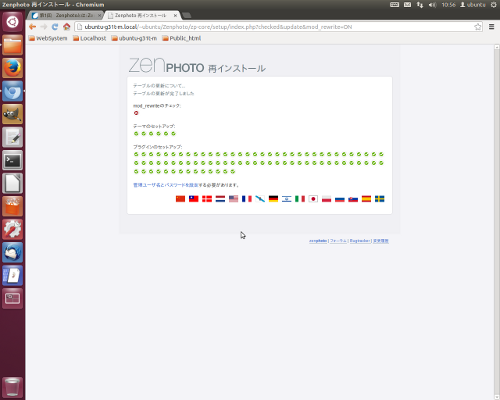Select the Italian flag language
Screen dimensions: 500x400
(x=300, y=199)
